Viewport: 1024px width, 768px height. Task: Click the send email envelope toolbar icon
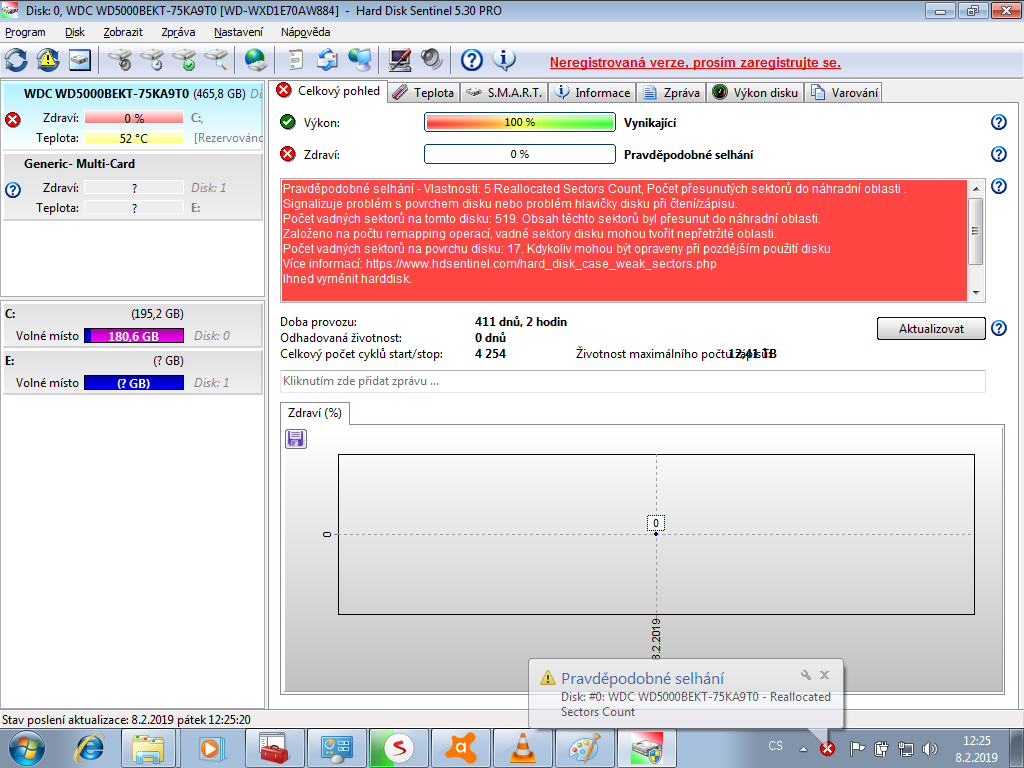point(328,60)
